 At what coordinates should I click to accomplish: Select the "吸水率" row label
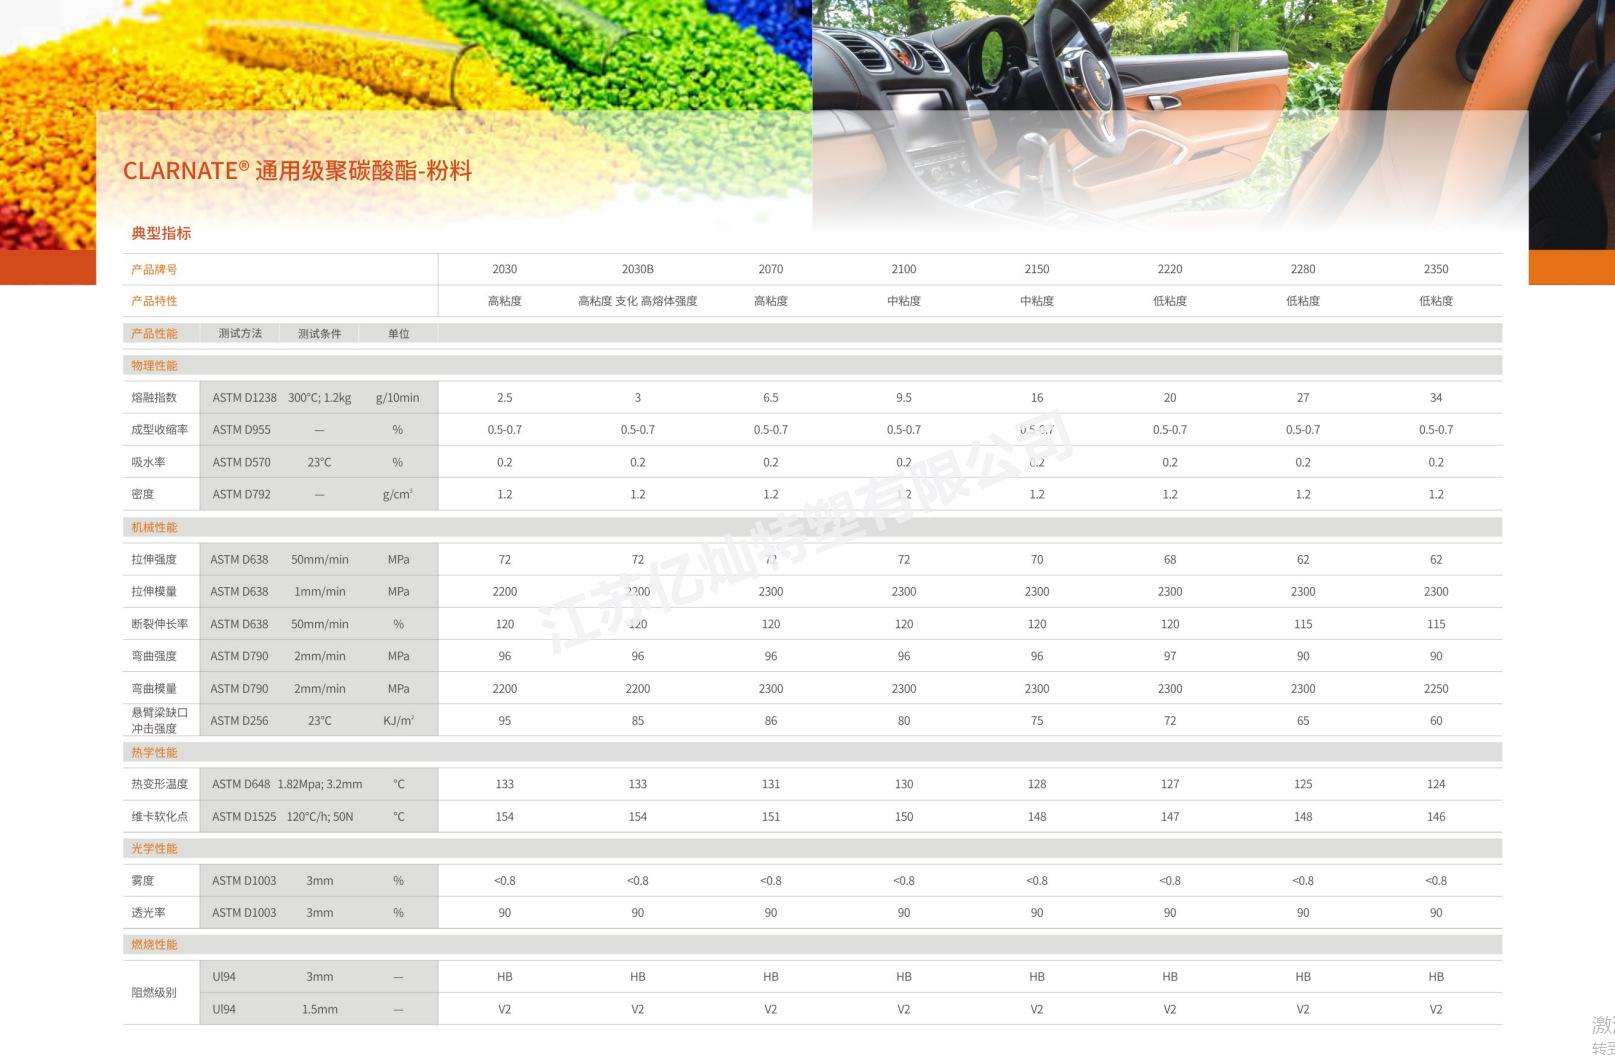click(148, 462)
